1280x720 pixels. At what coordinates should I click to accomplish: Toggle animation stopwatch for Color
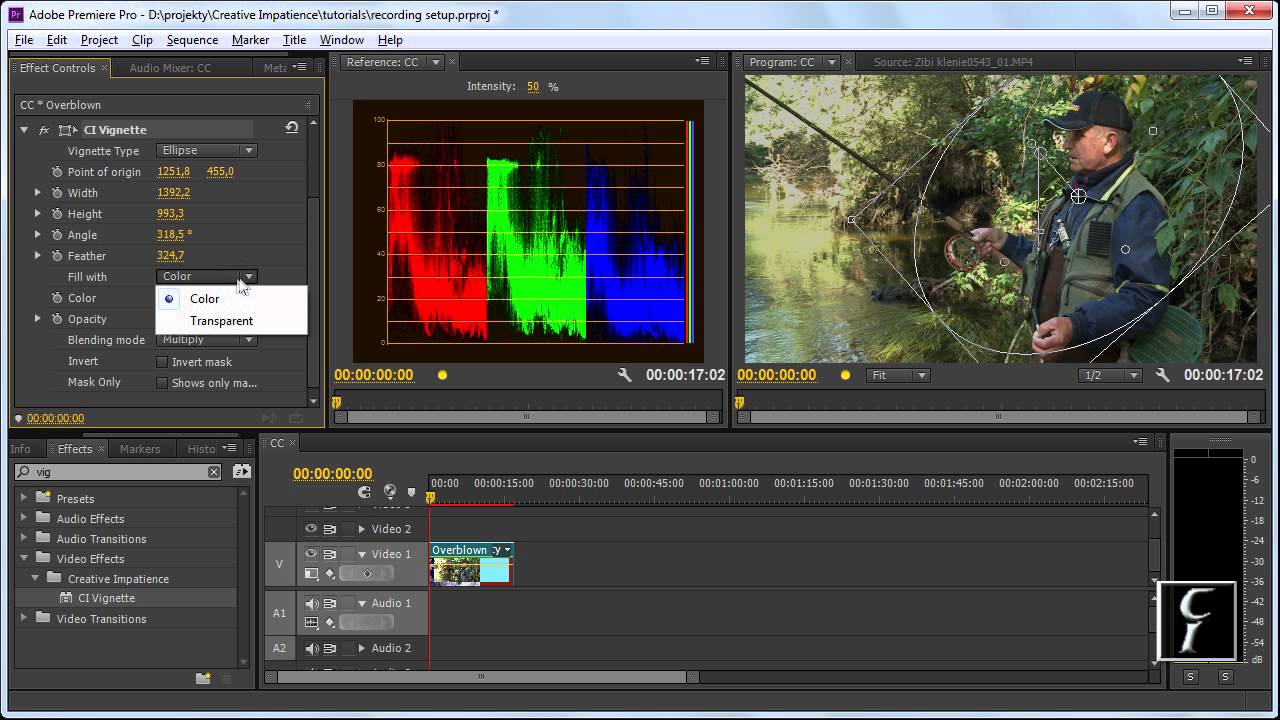pos(57,298)
